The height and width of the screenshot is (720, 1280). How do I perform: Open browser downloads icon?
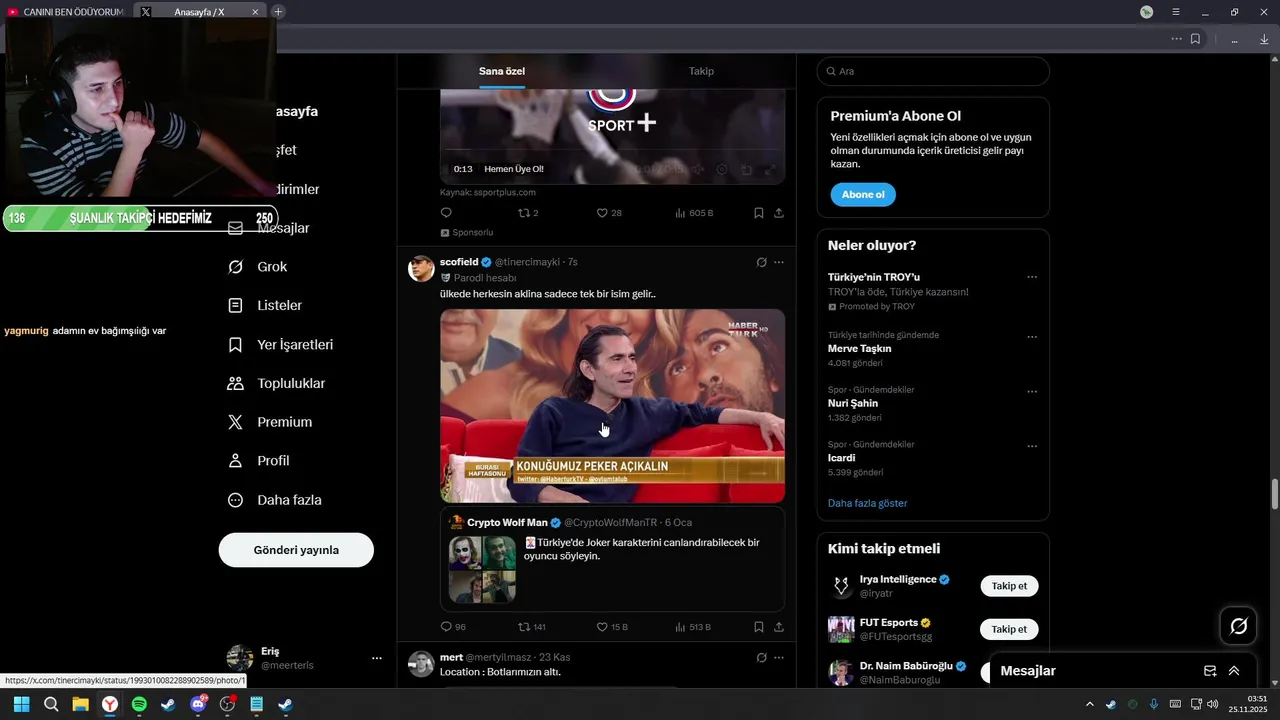click(1264, 39)
